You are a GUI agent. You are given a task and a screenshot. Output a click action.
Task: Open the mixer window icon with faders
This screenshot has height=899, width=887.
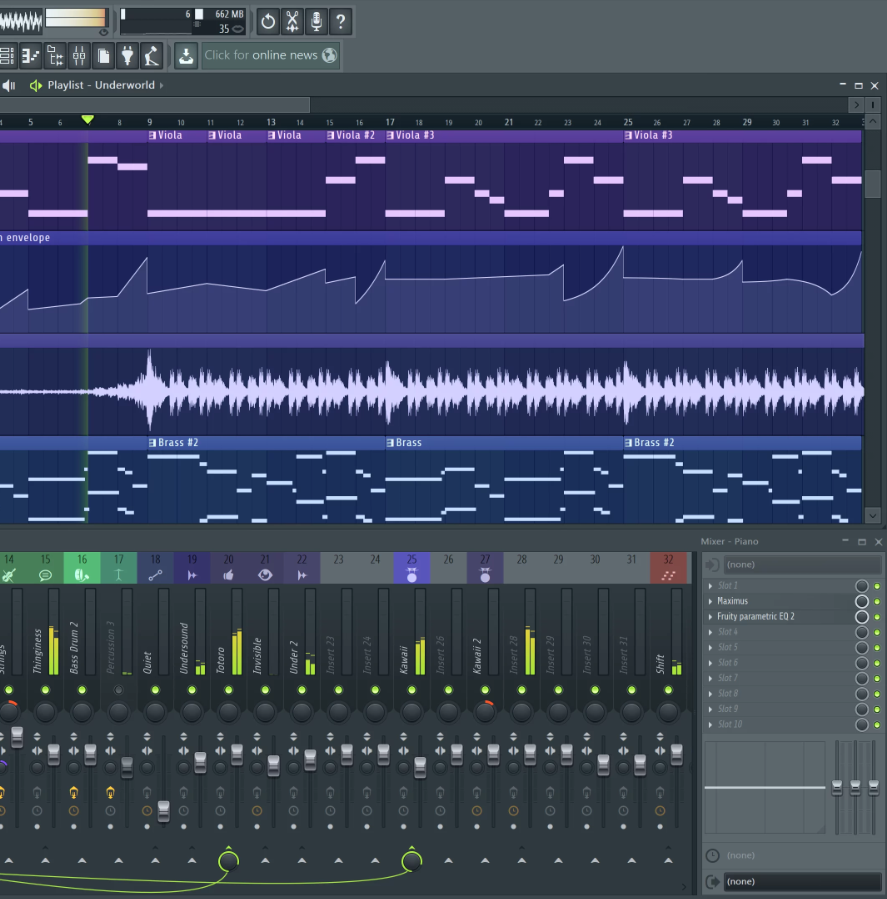coord(79,56)
